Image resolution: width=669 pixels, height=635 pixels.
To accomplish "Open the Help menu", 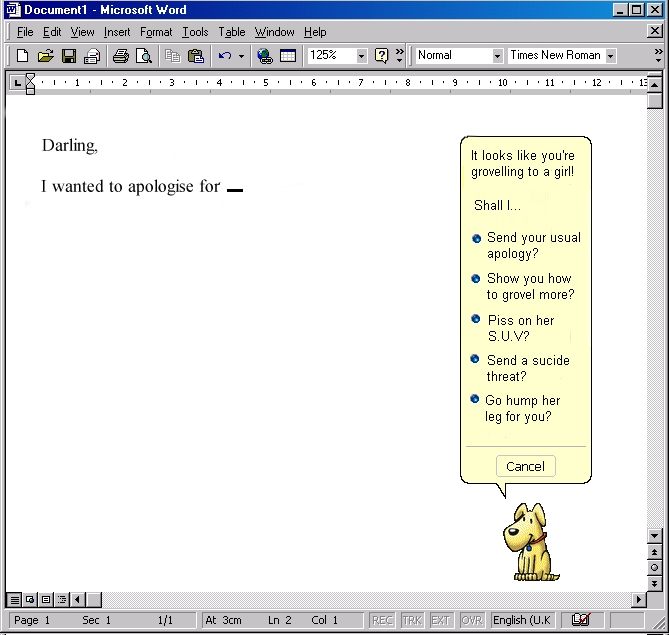I will pos(315,32).
